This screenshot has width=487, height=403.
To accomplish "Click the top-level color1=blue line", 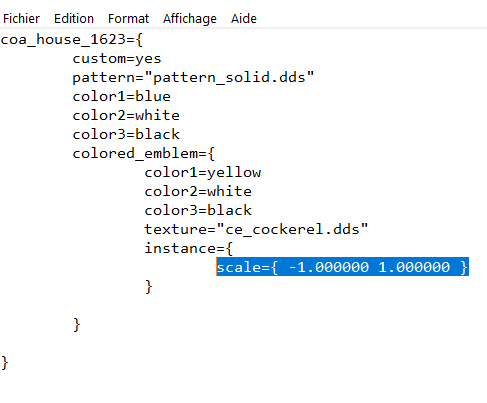I will coord(122,97).
